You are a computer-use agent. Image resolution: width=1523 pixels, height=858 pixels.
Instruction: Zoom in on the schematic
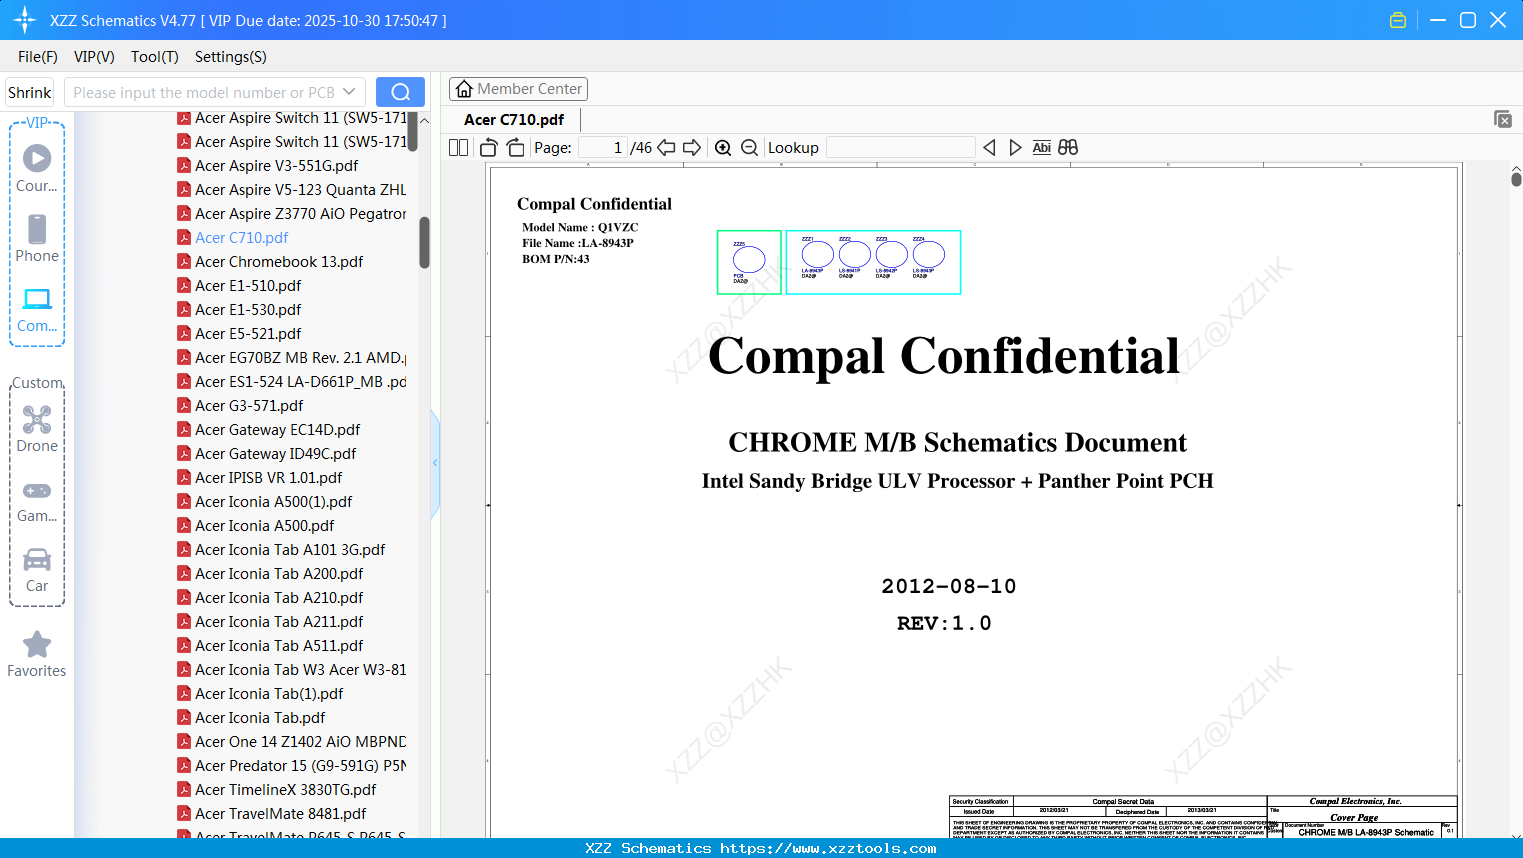723,148
